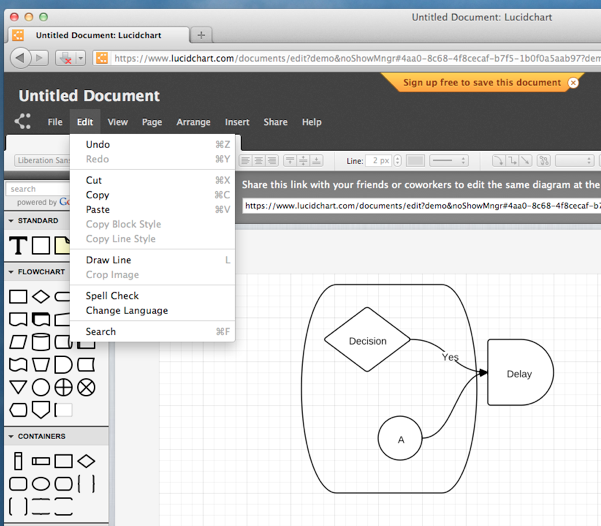This screenshot has width=601, height=526.
Task: Choose Copy from the Edit menu
Action: tap(153, 195)
